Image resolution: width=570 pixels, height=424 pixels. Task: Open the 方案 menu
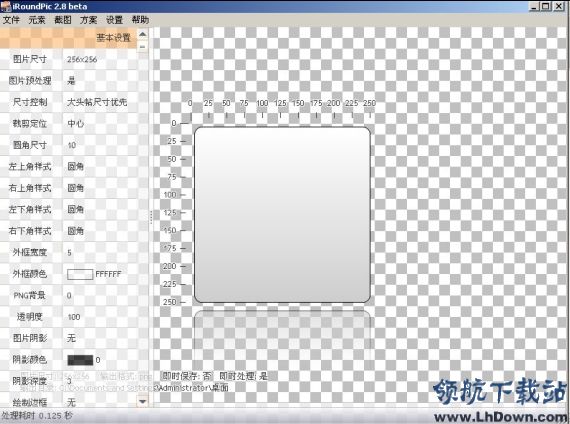click(x=88, y=20)
